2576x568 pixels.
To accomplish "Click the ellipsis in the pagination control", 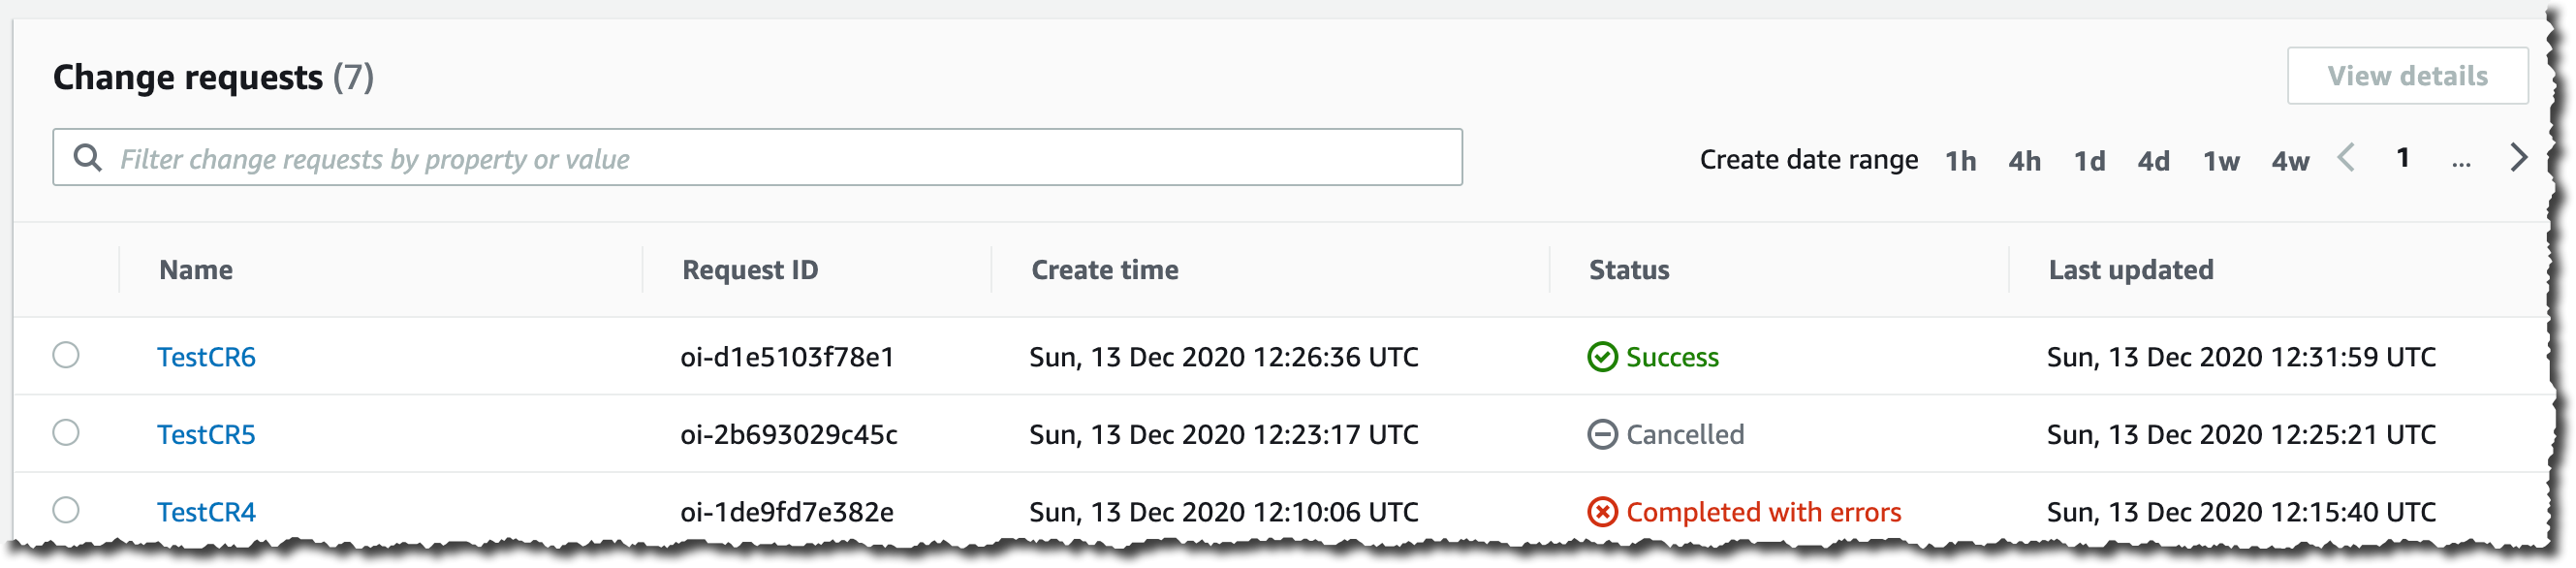I will 2462,162.
